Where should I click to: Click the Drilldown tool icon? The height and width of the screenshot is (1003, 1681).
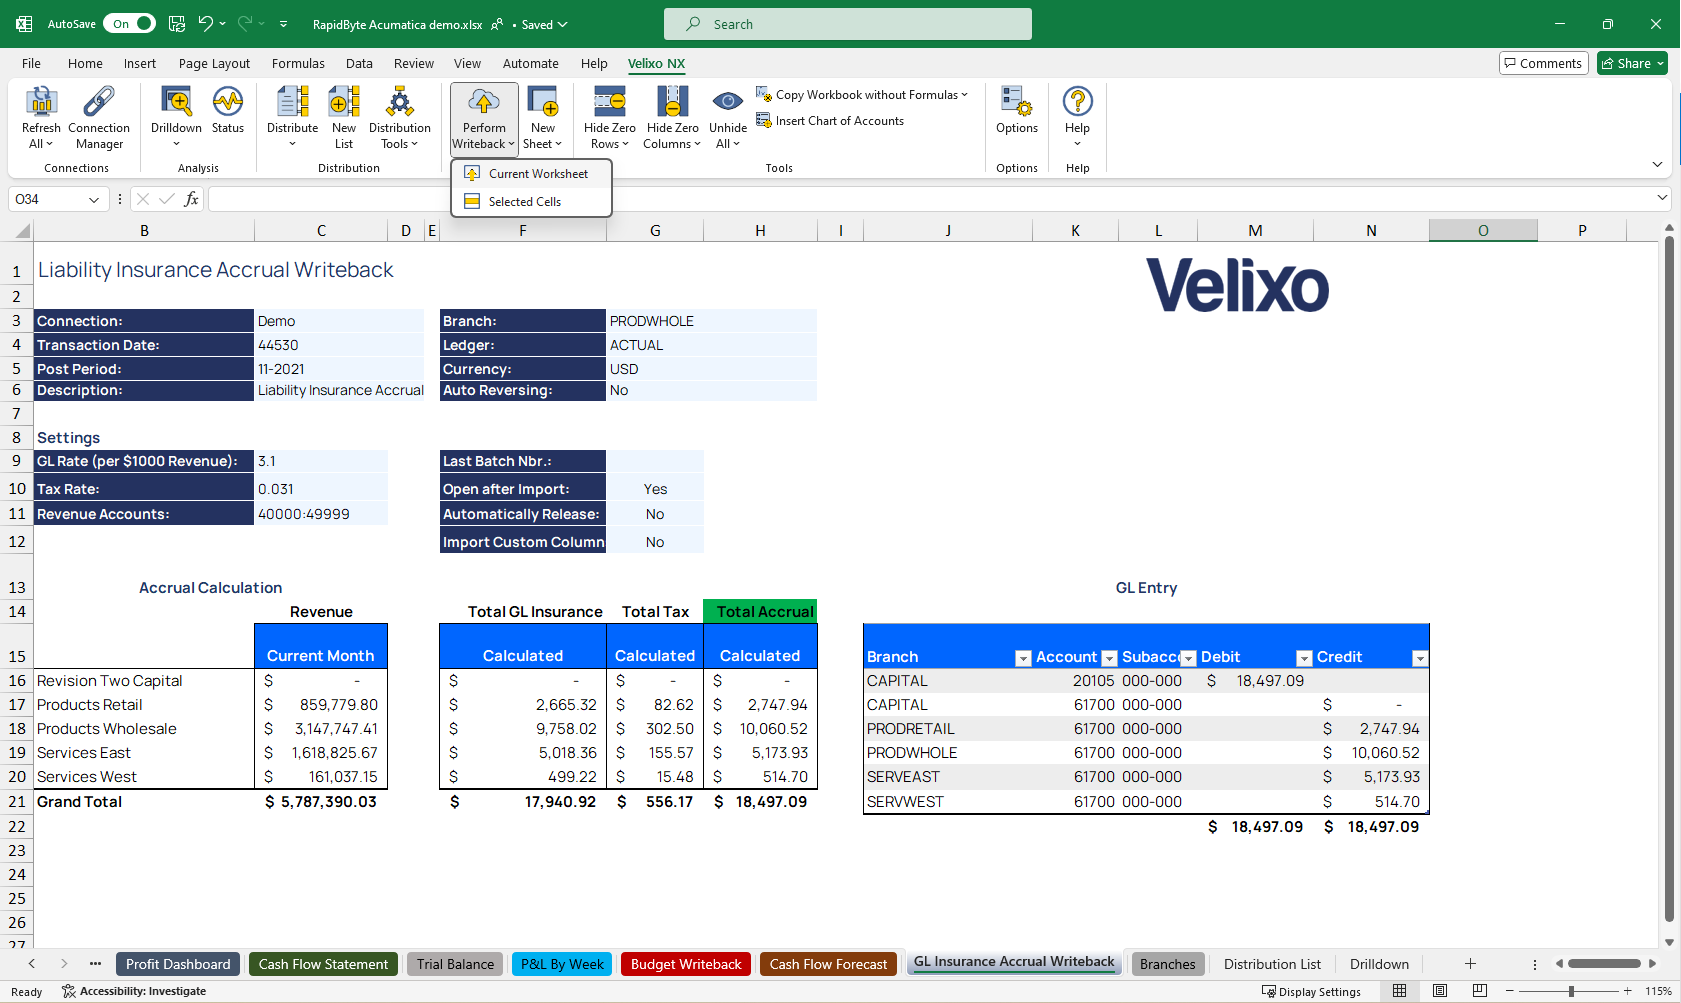pyautogui.click(x=176, y=102)
